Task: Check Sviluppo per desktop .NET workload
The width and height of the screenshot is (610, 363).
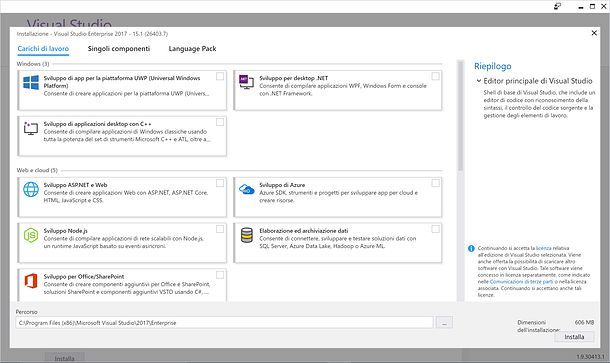Action: [435, 76]
